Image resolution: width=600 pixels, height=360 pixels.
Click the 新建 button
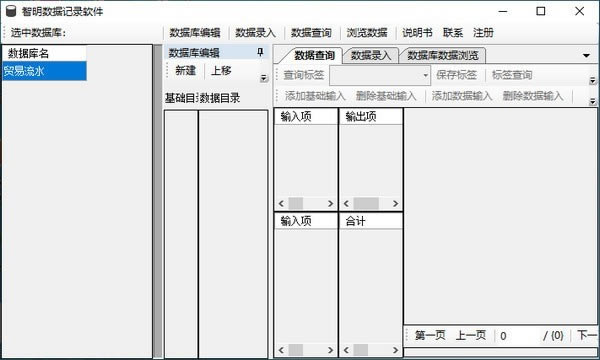[x=186, y=71]
